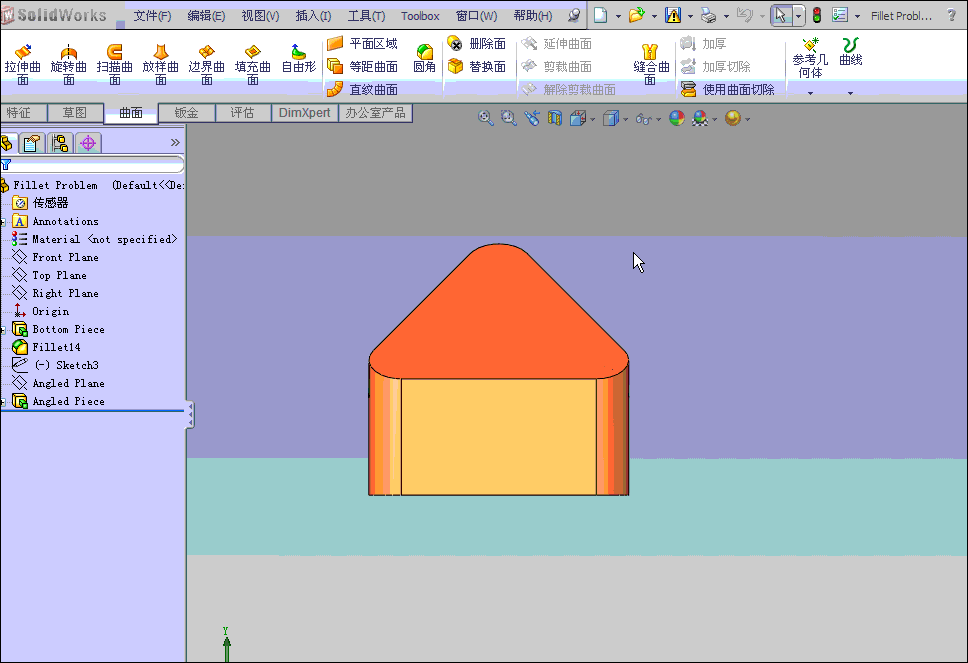
Task: Click the Zoom to Fit icon
Action: coord(485,118)
